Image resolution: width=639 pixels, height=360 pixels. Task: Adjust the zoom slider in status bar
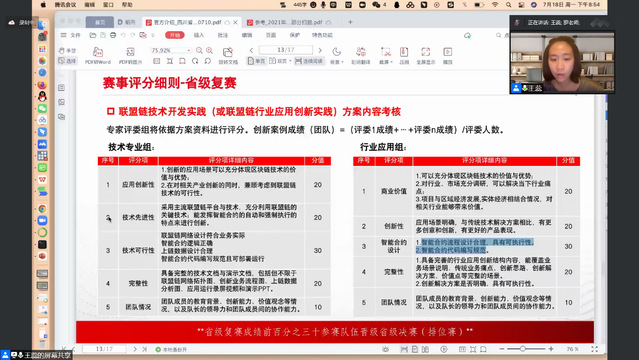pos(522,349)
